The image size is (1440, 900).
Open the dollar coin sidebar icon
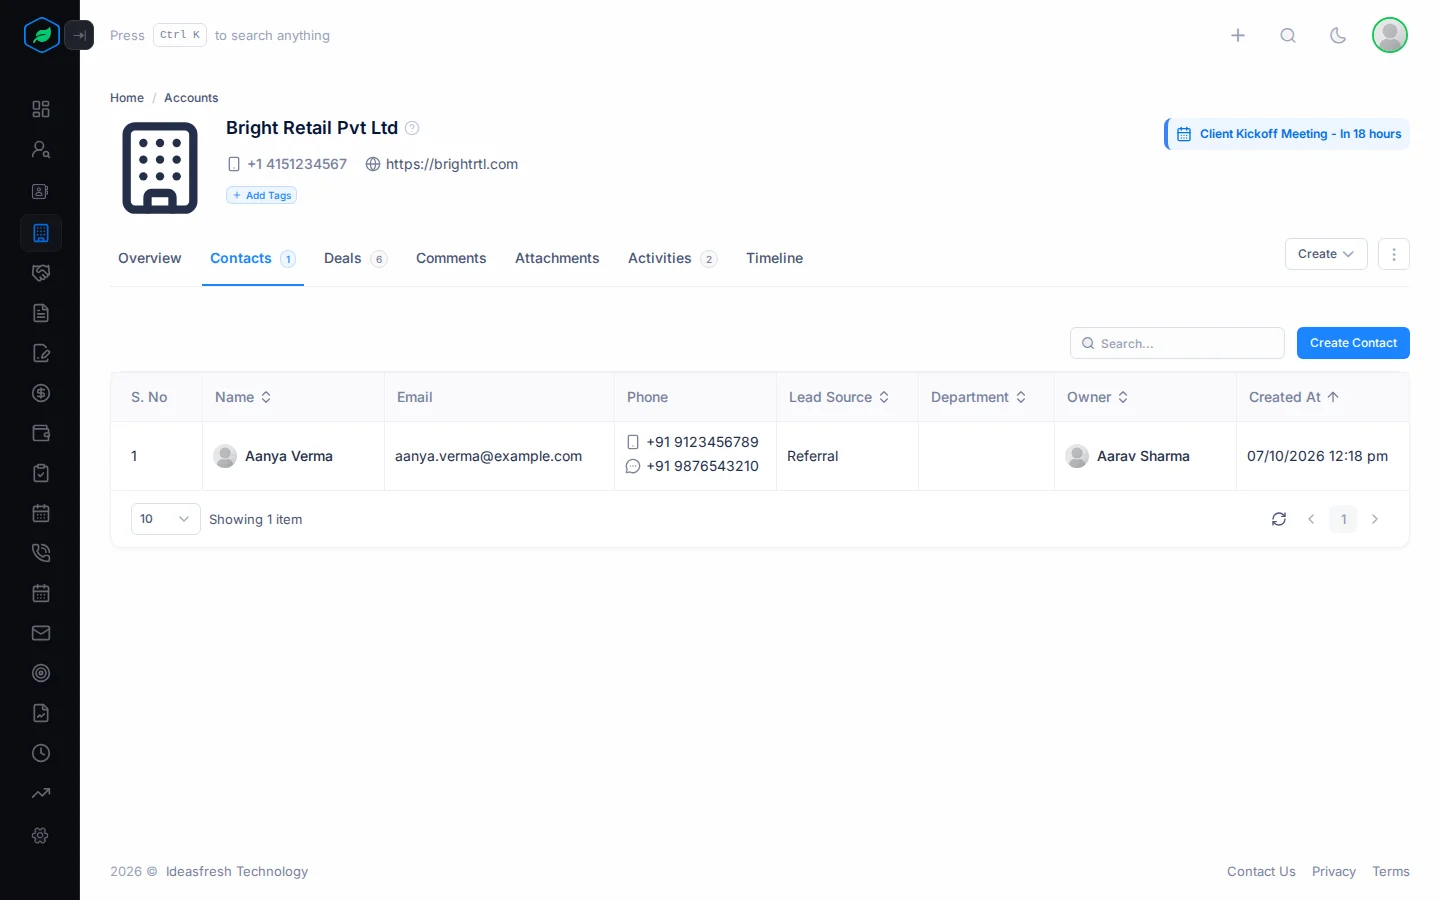point(41,393)
